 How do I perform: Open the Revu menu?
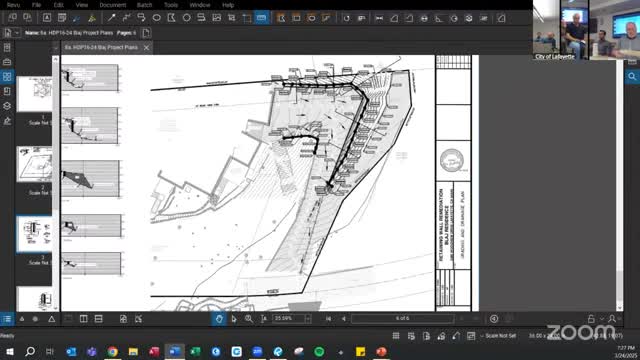pos(13,5)
